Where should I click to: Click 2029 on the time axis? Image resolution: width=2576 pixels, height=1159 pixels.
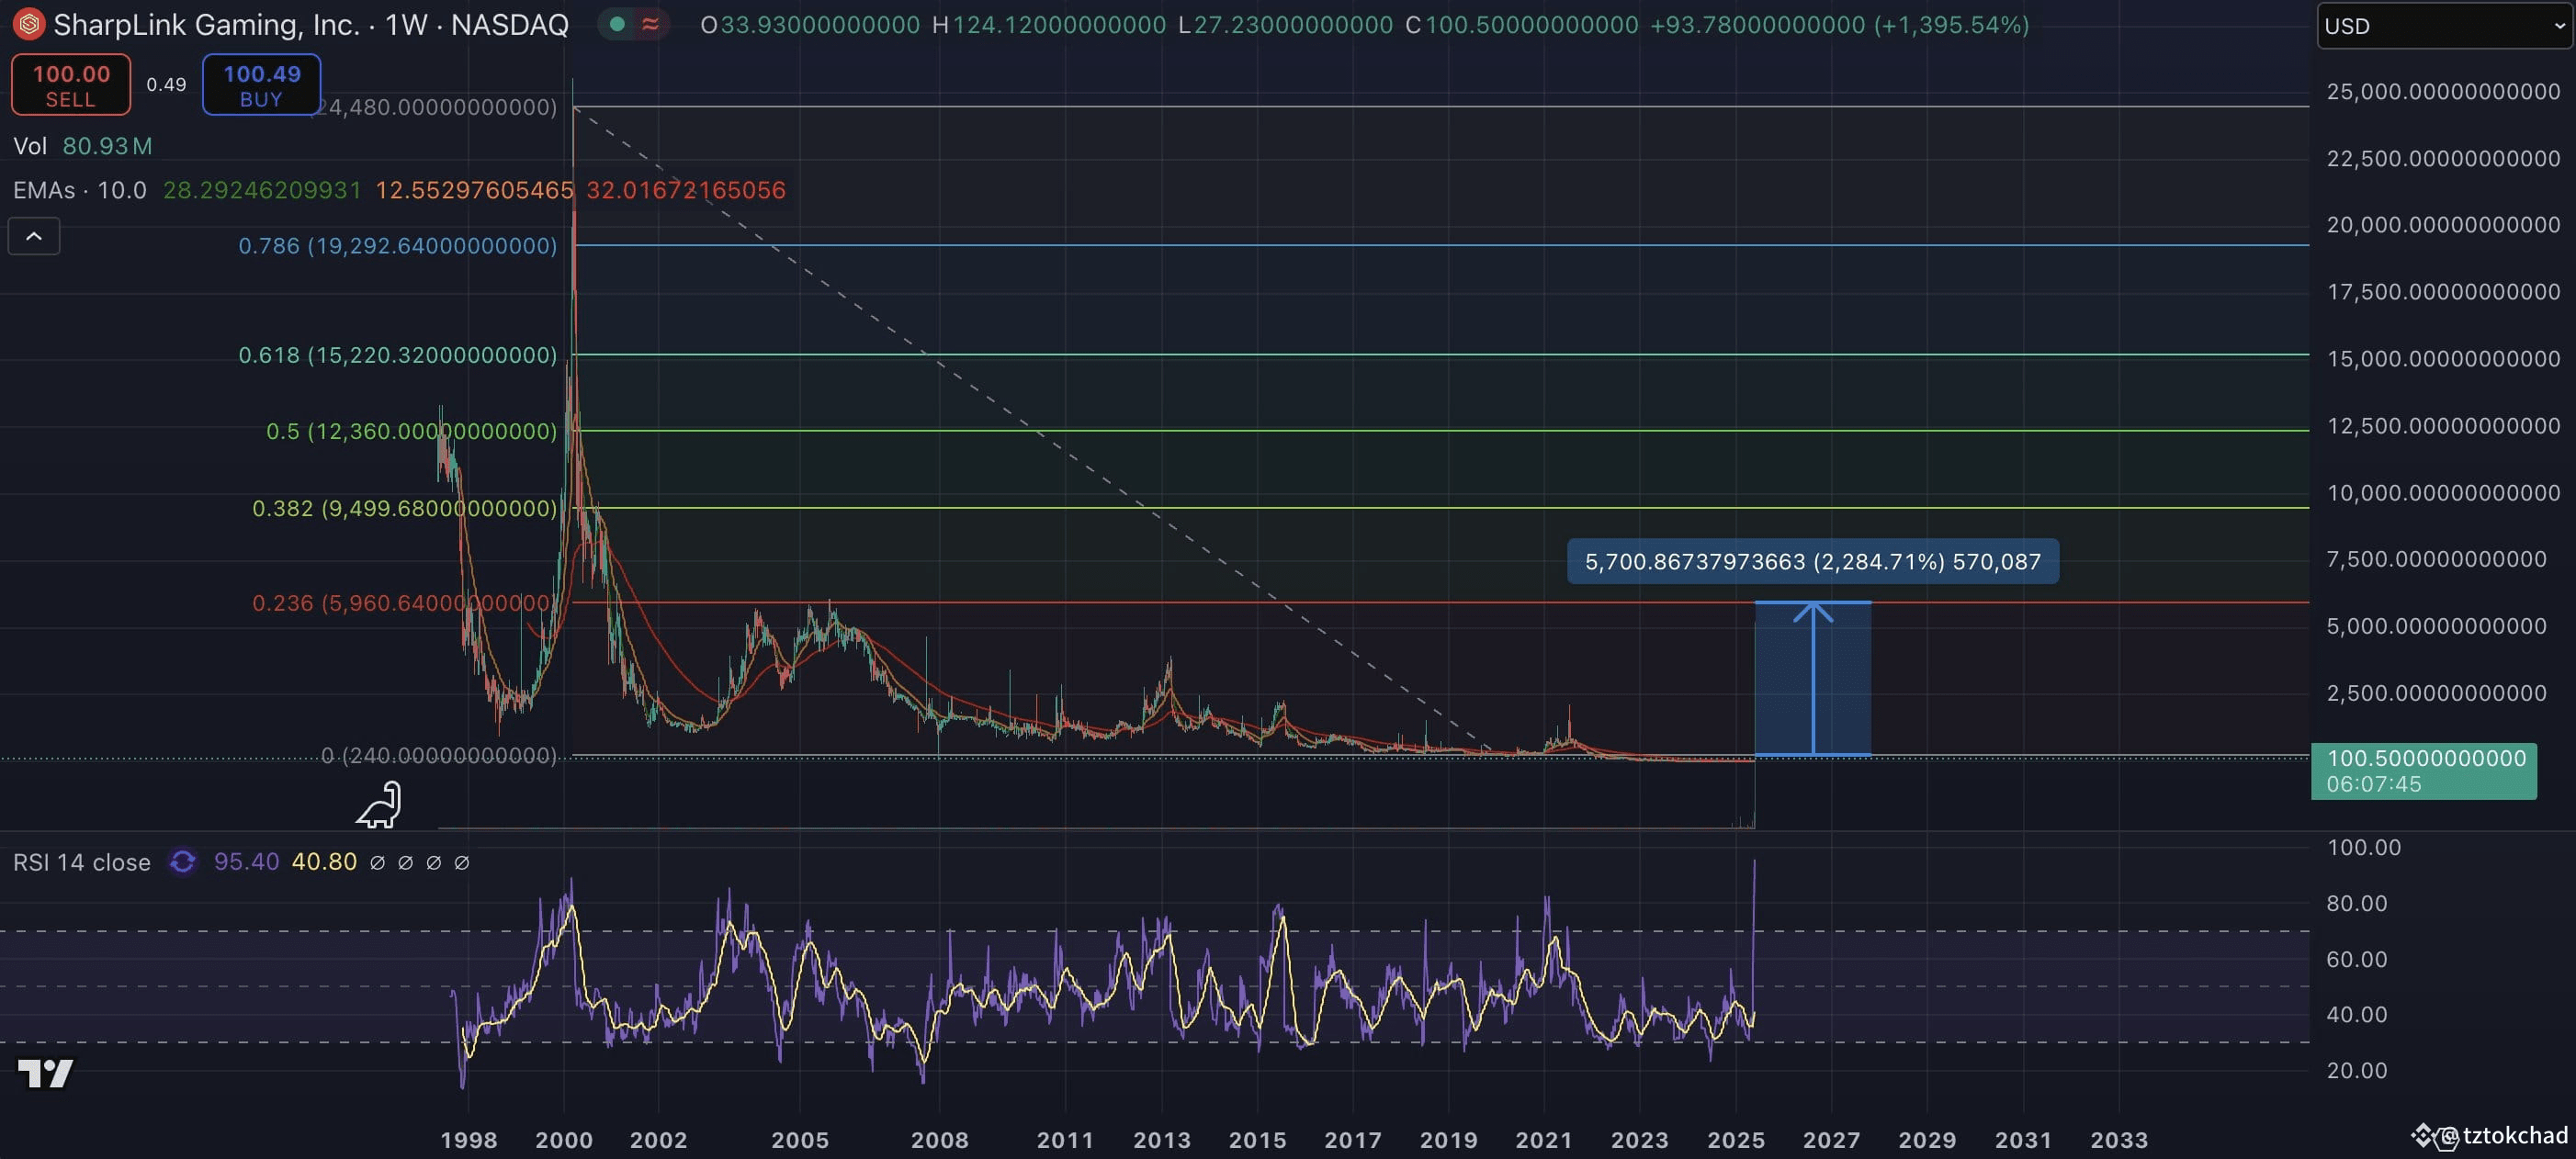[1927, 1140]
